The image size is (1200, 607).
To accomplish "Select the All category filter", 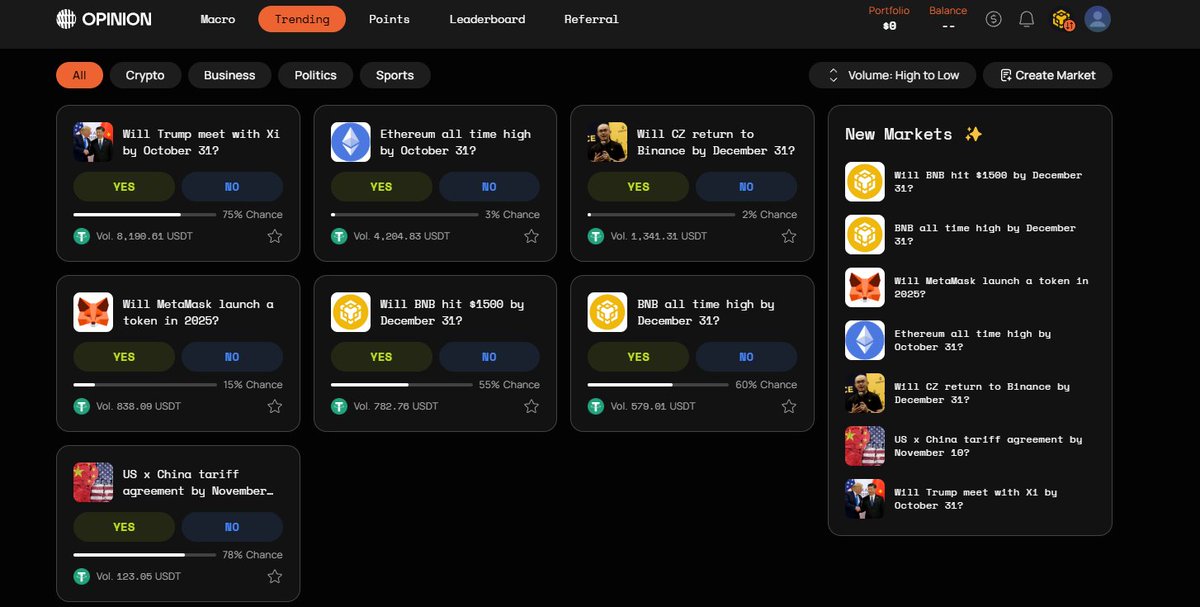I will pyautogui.click(x=80, y=75).
